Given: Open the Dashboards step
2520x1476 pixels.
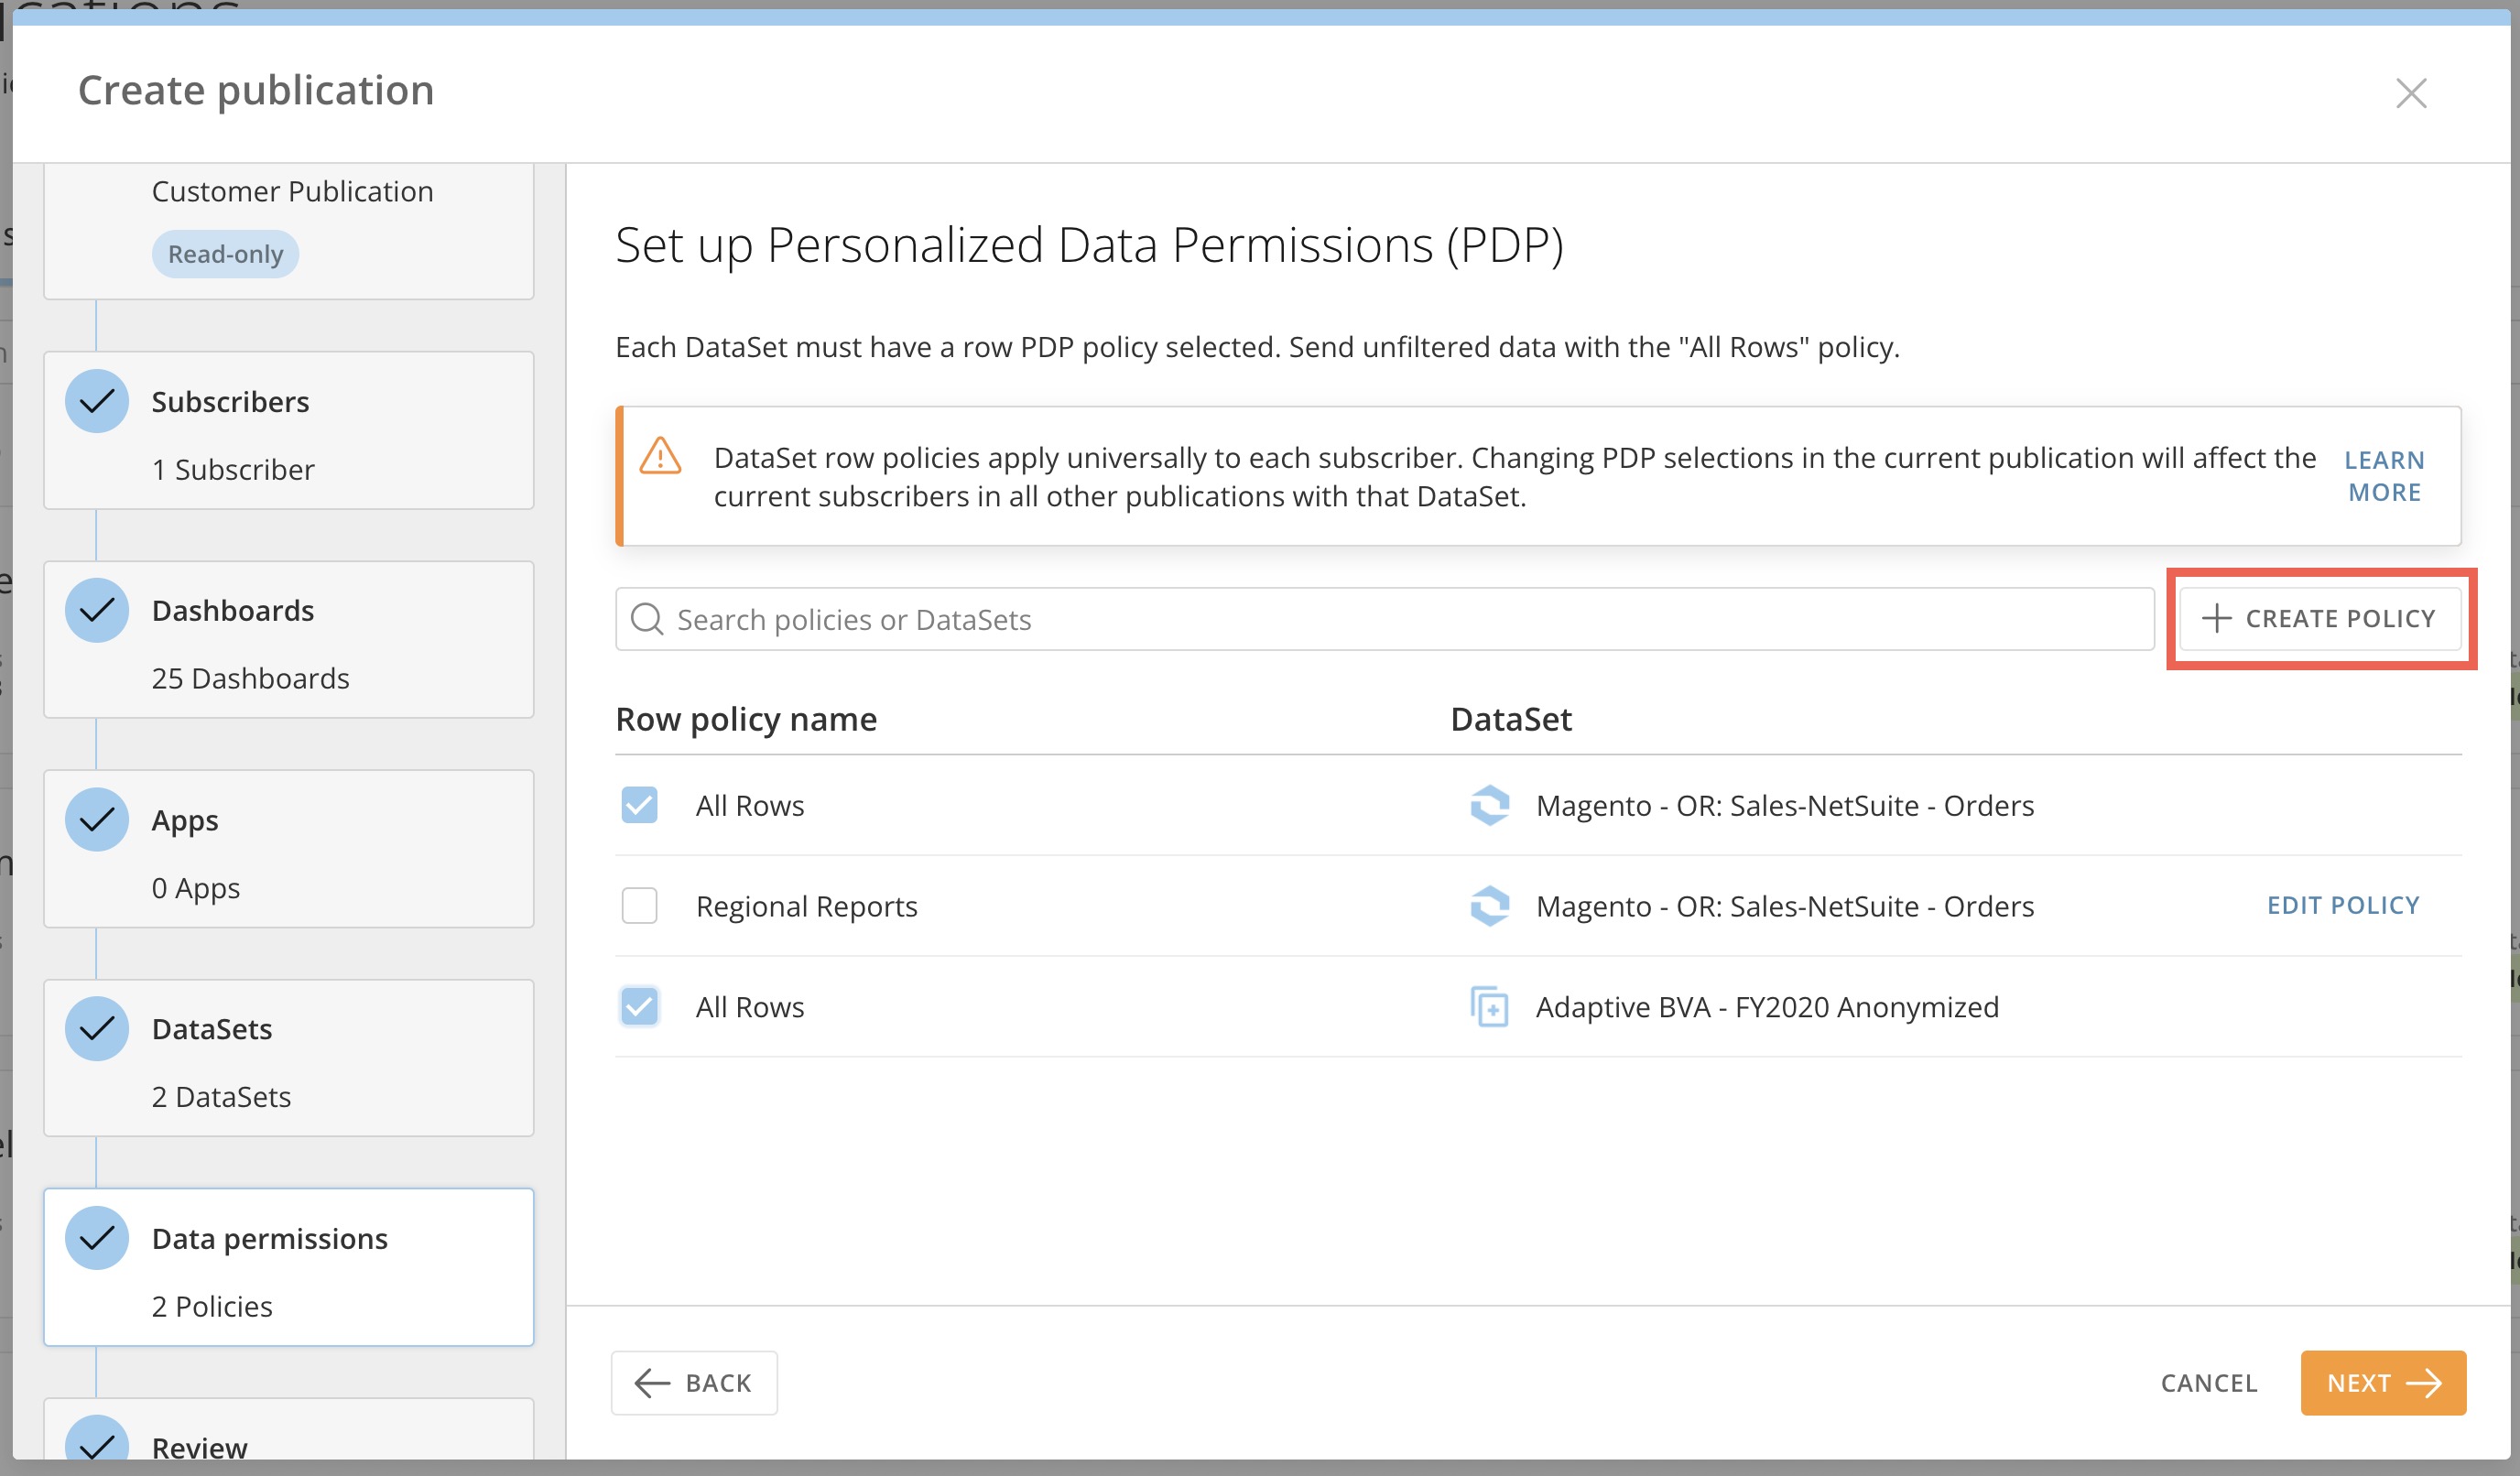Looking at the screenshot, I should pos(289,639).
